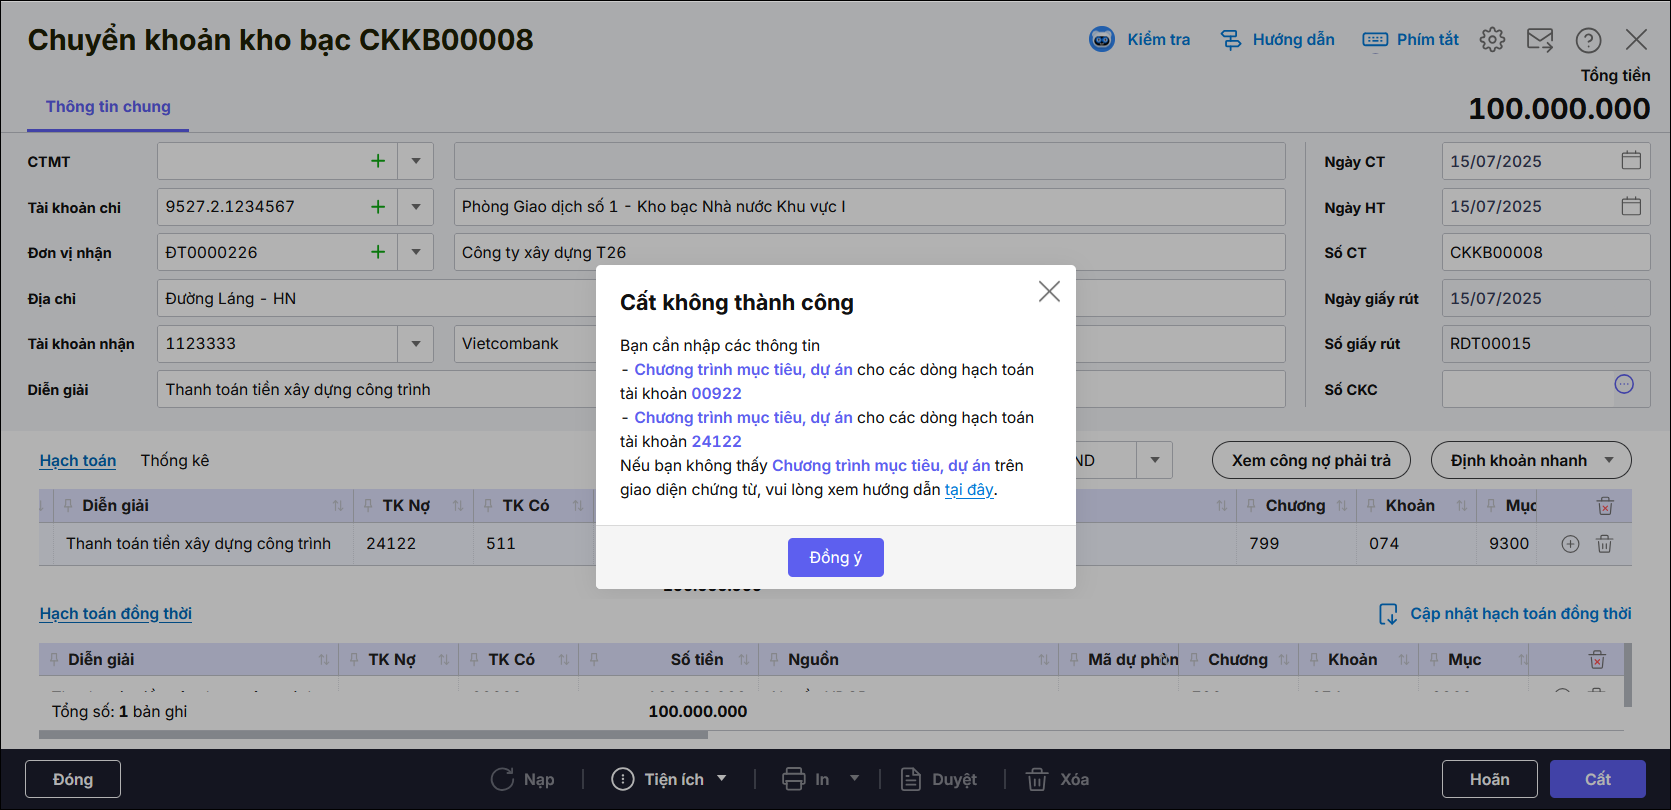Sort Hạch toán đồng thời table by Nguồn
Screen dimensions: 1671x810
coord(1044,660)
